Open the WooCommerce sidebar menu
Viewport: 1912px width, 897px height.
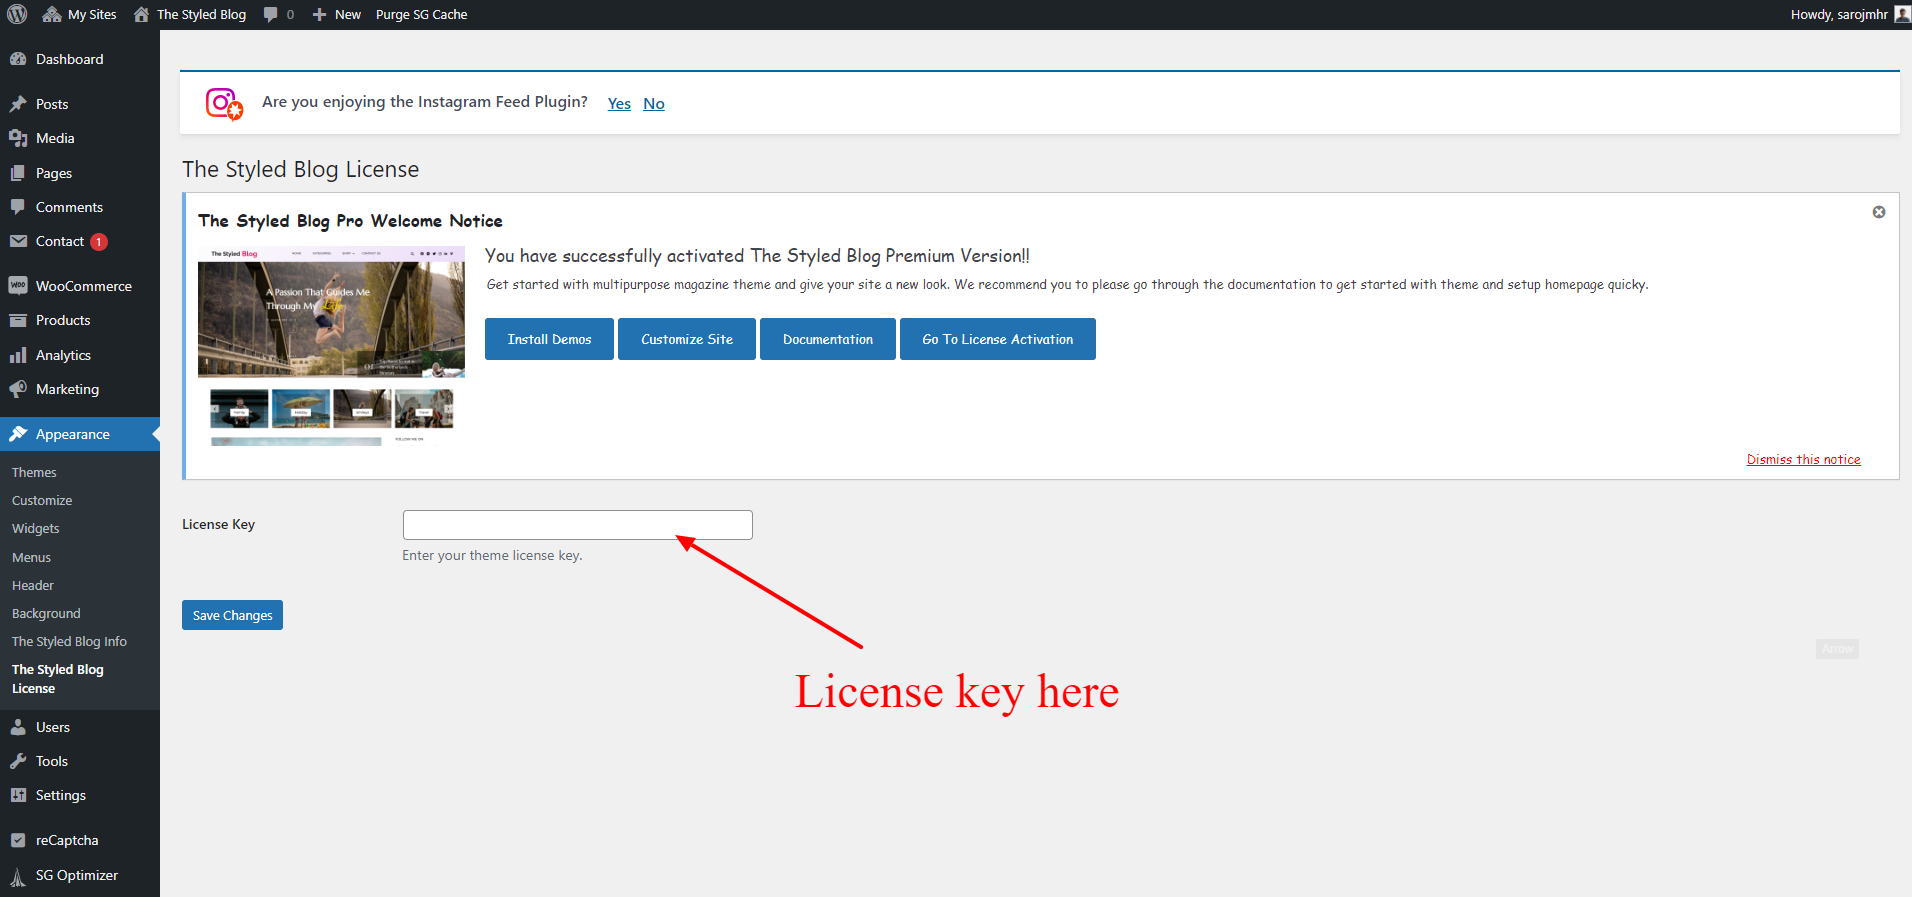pos(83,286)
